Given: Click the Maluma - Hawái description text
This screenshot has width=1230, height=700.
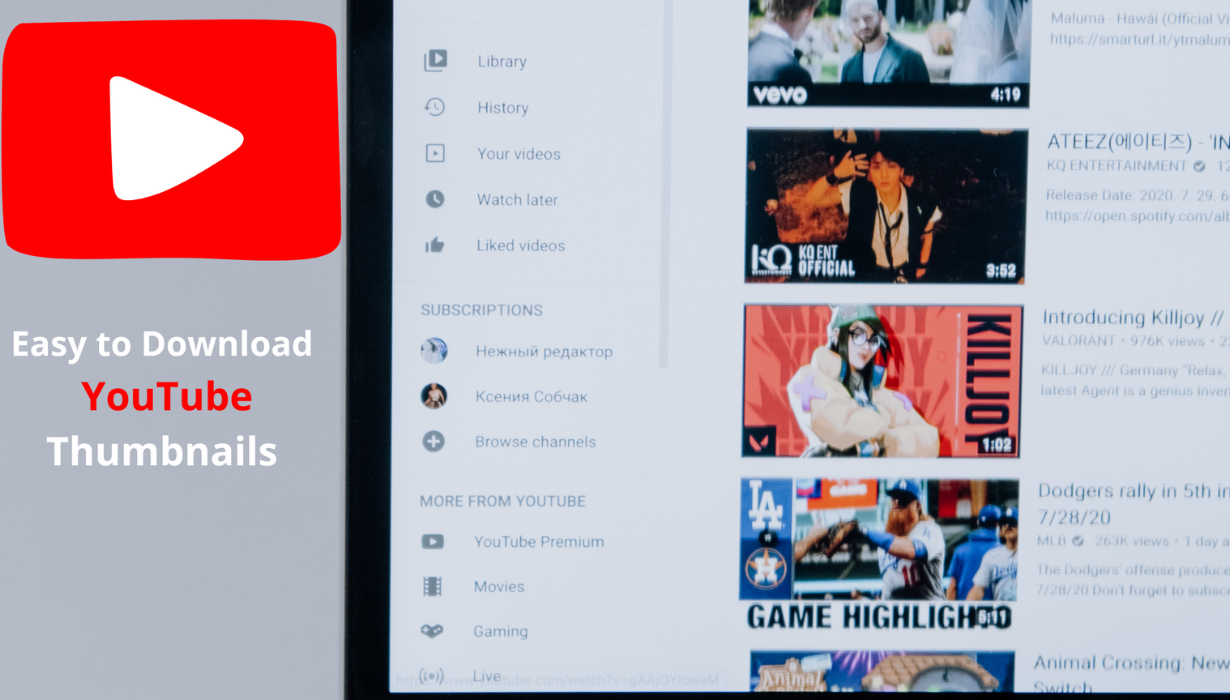Looking at the screenshot, I should [1140, 17].
